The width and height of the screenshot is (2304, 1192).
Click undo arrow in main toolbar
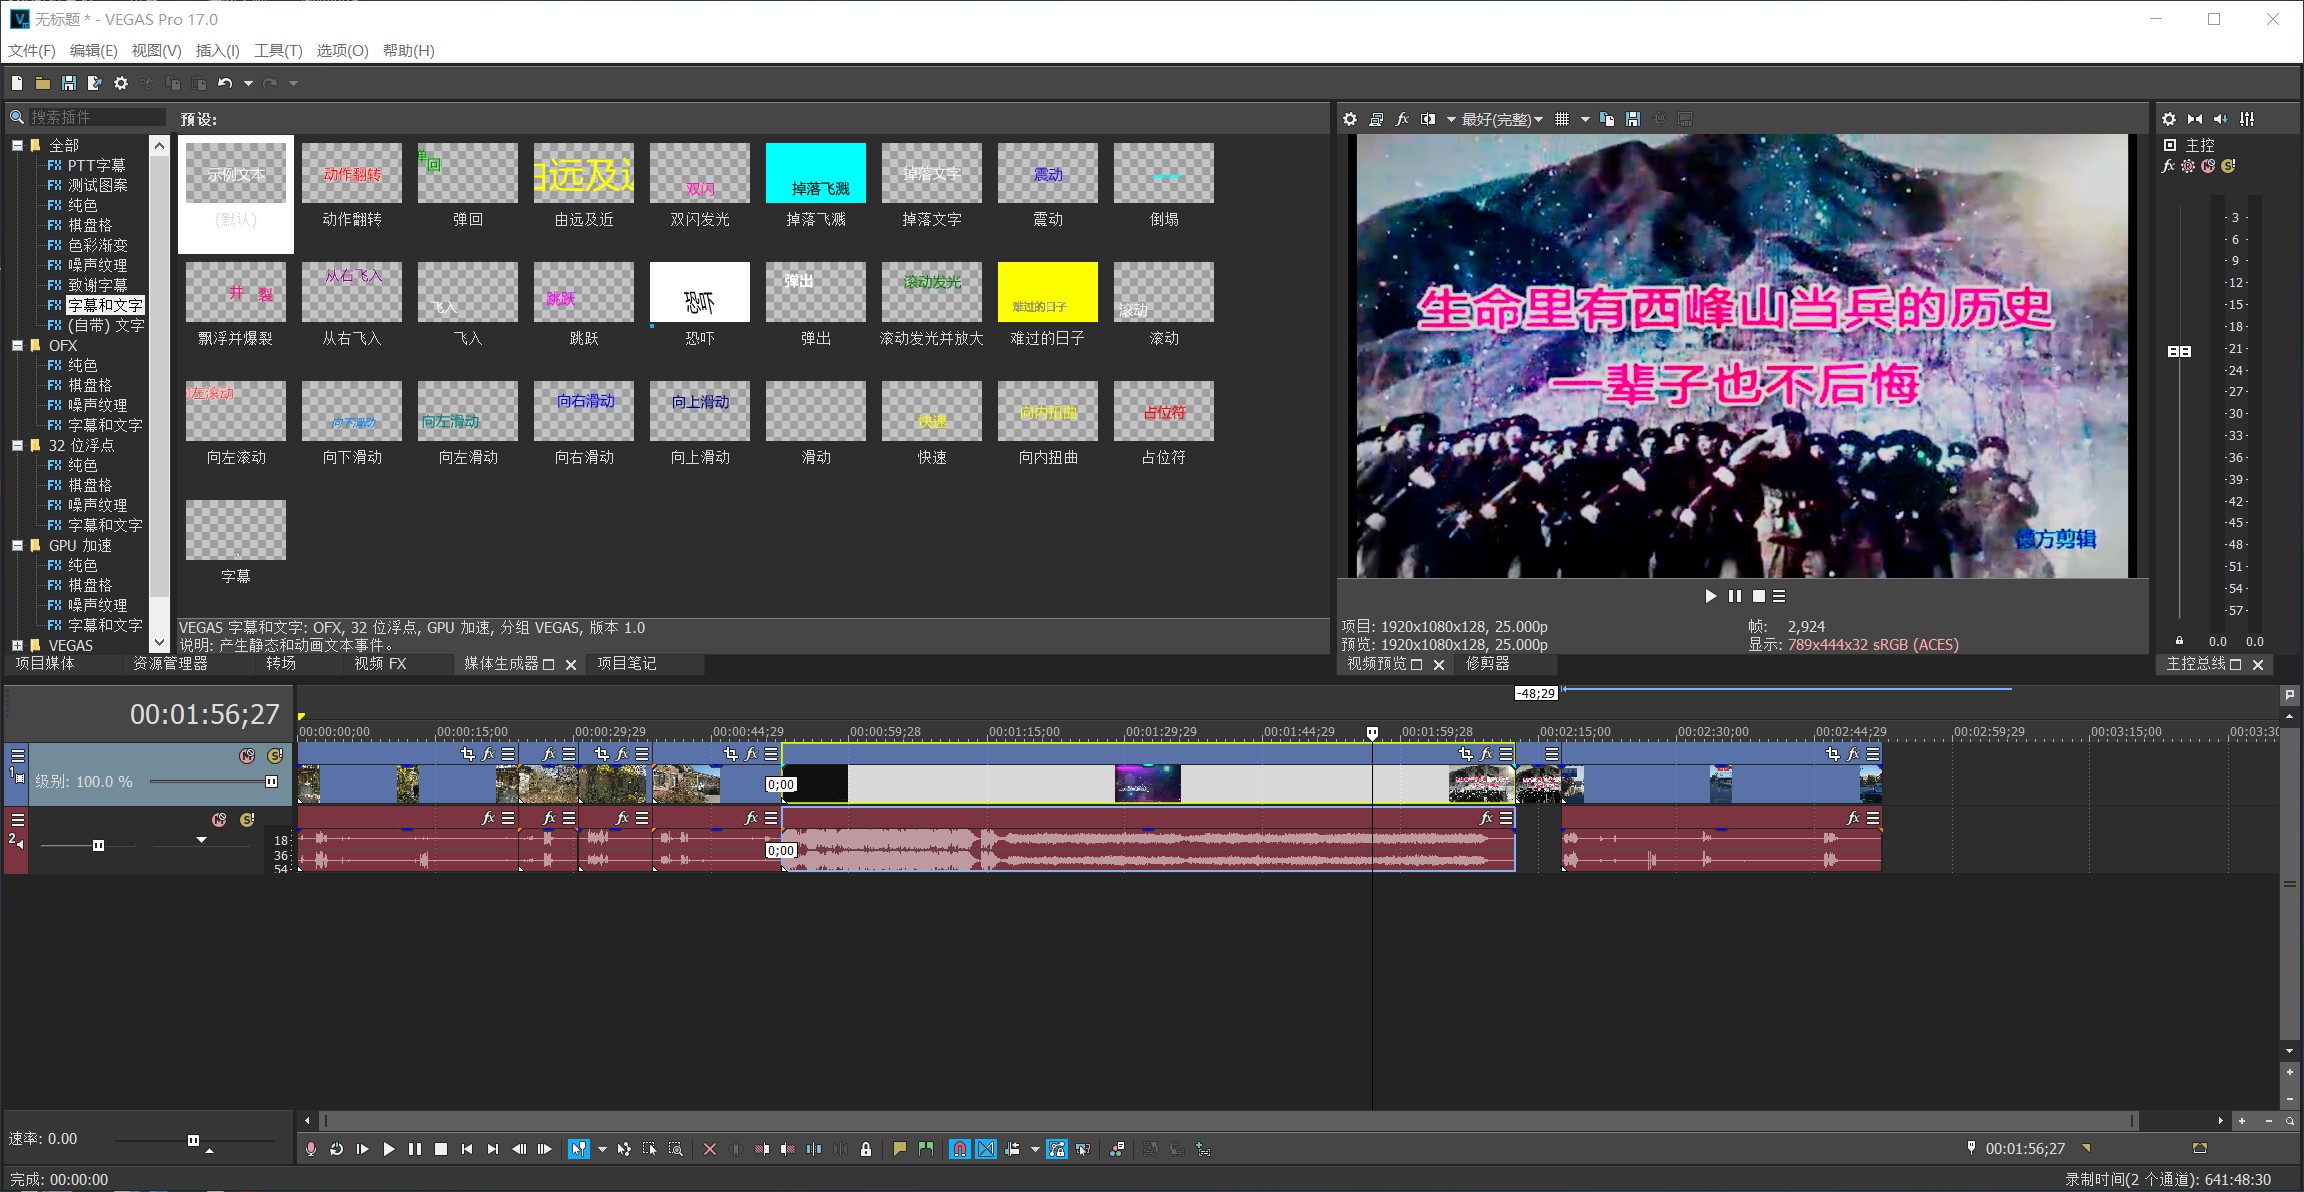click(x=225, y=83)
